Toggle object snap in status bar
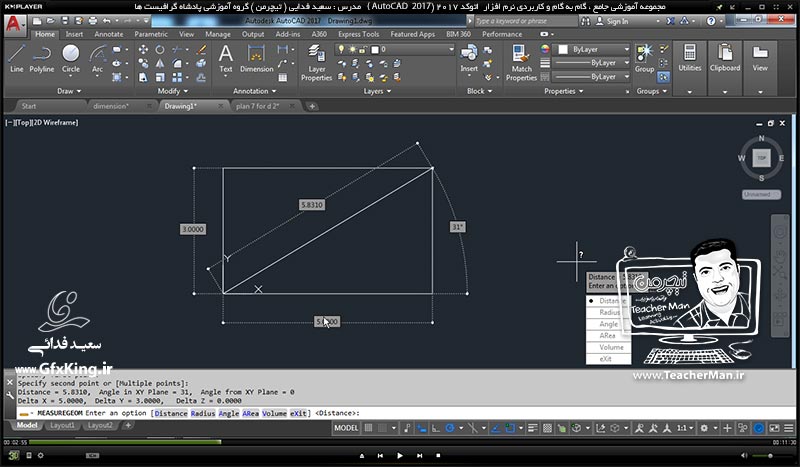Screen dimensions: 800x467 [x=509, y=428]
